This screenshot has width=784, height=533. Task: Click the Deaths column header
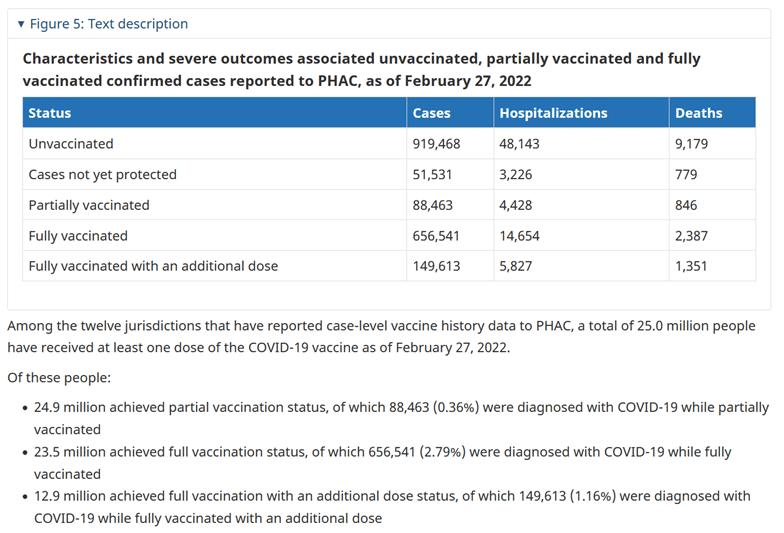click(712, 113)
